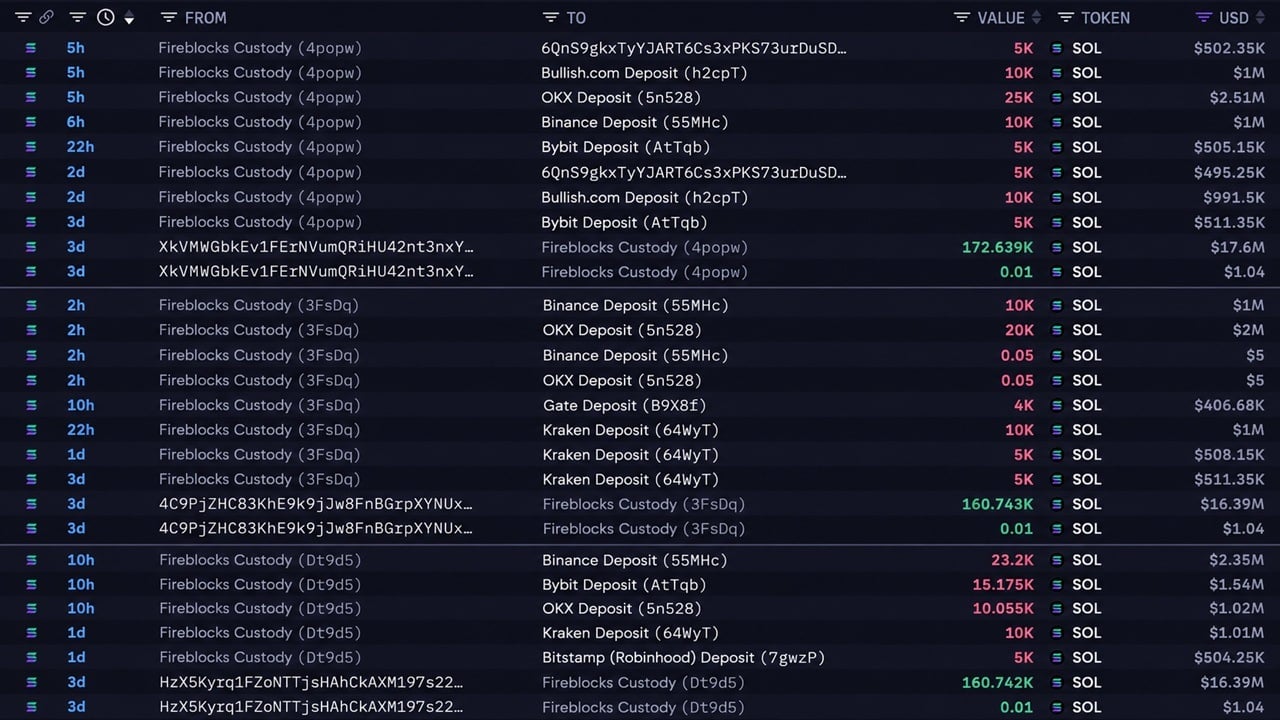Click the 15.175K value cell

1003,584
